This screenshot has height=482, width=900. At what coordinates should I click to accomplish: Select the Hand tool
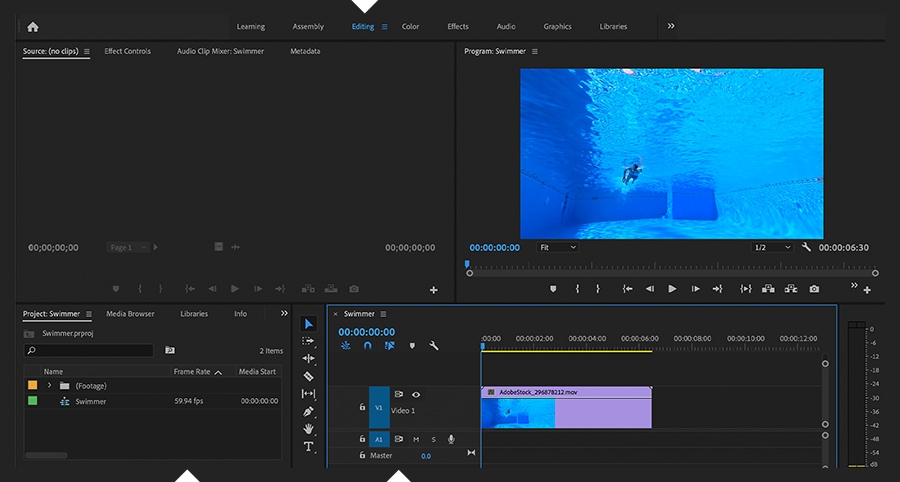[309, 429]
